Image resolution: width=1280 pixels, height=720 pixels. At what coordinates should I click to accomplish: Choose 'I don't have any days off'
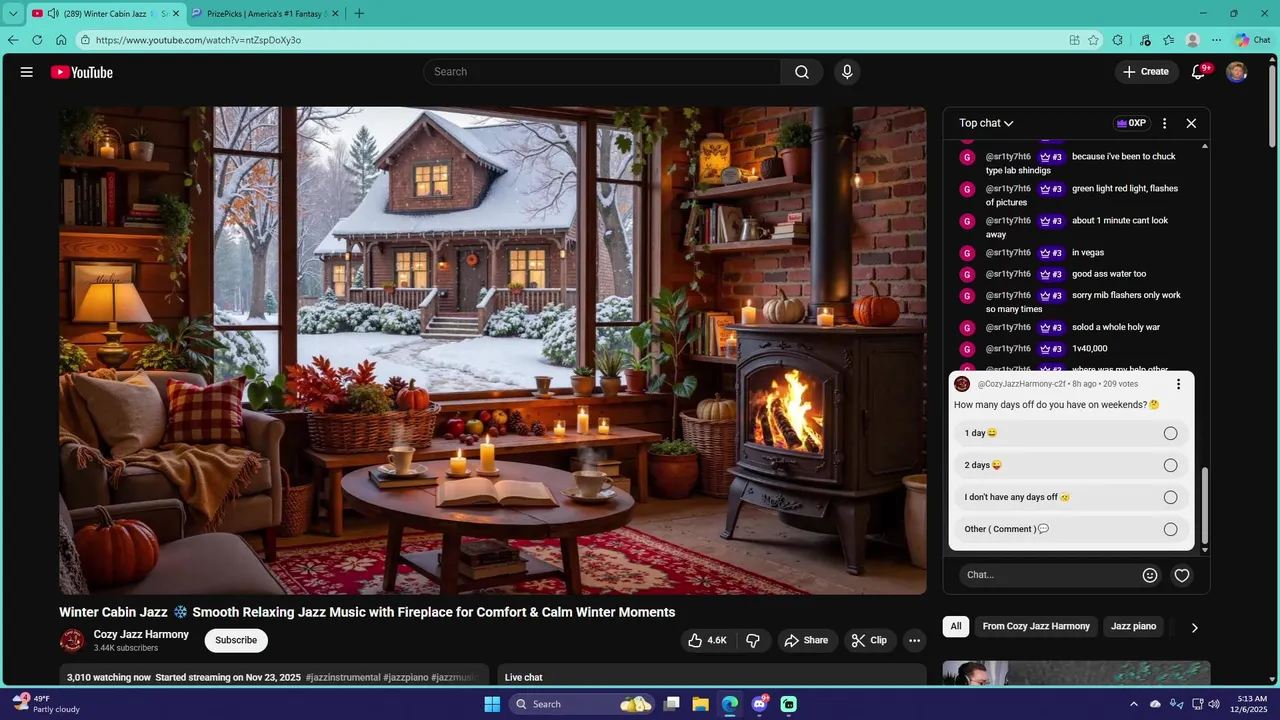point(1071,497)
